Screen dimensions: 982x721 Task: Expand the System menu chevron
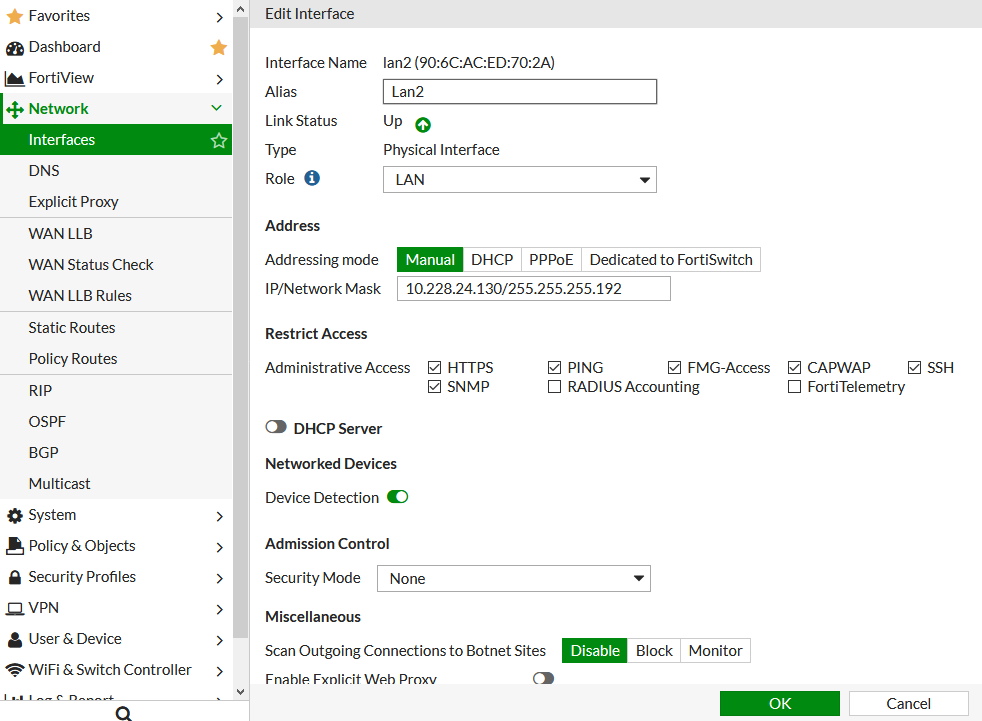click(x=219, y=516)
